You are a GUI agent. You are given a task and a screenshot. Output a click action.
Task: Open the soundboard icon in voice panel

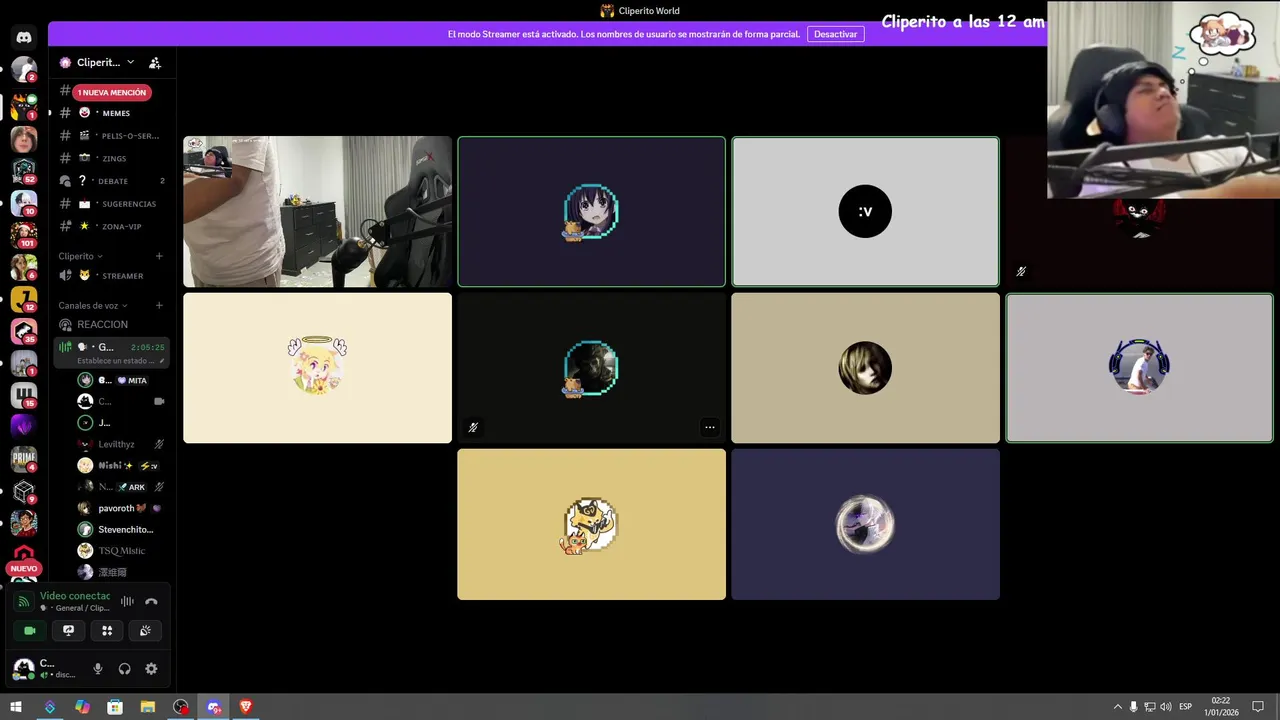[x=145, y=630]
